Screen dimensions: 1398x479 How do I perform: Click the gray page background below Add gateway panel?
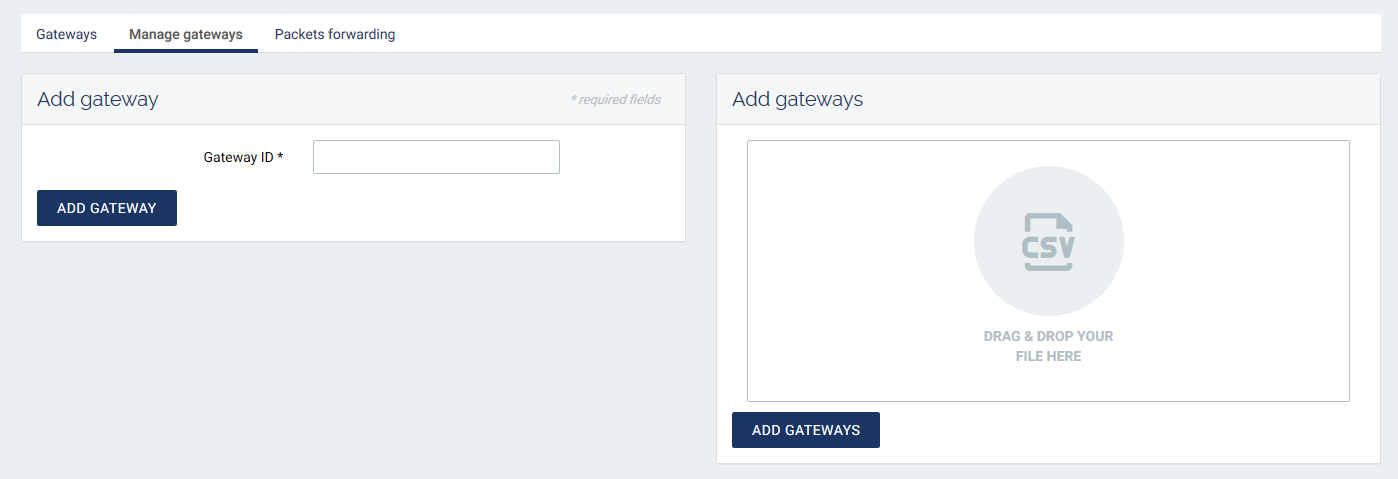pos(350,360)
